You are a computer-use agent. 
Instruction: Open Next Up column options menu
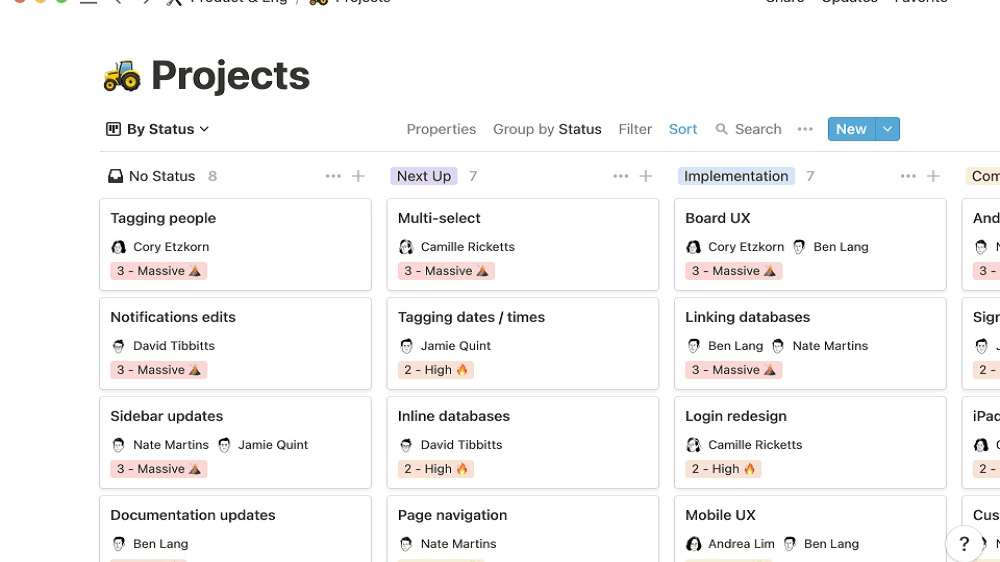click(x=621, y=176)
